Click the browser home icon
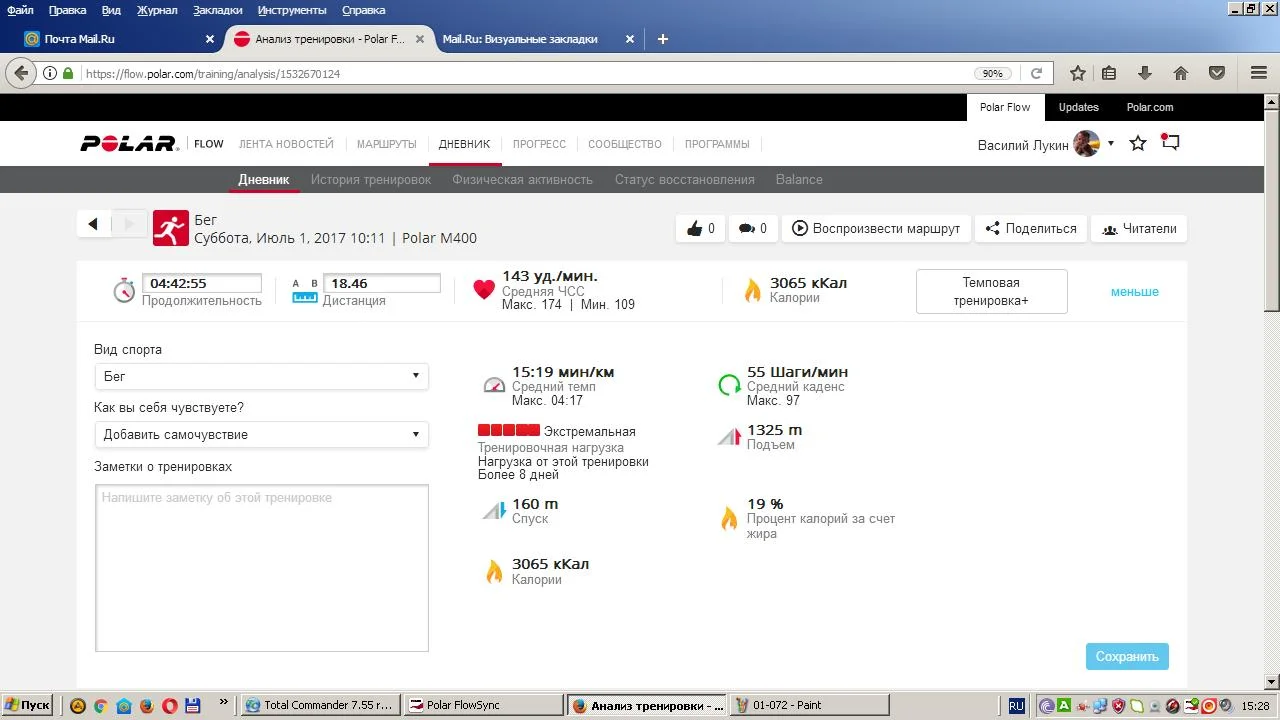 tap(1181, 73)
